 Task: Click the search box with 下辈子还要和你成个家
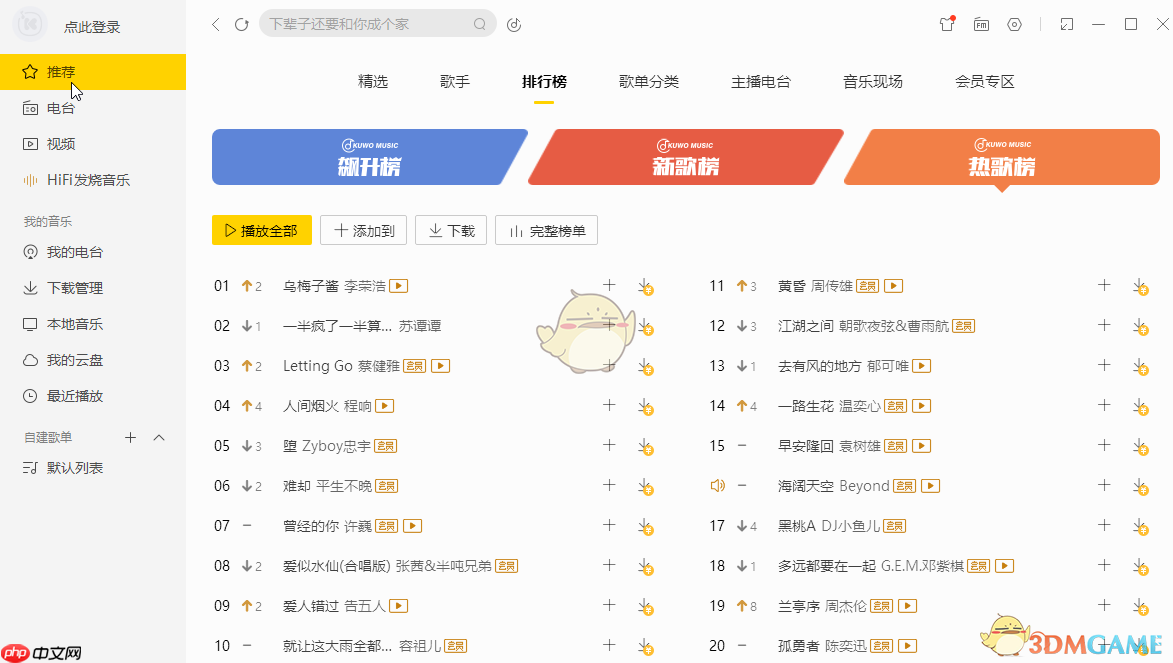pyautogui.click(x=370, y=23)
